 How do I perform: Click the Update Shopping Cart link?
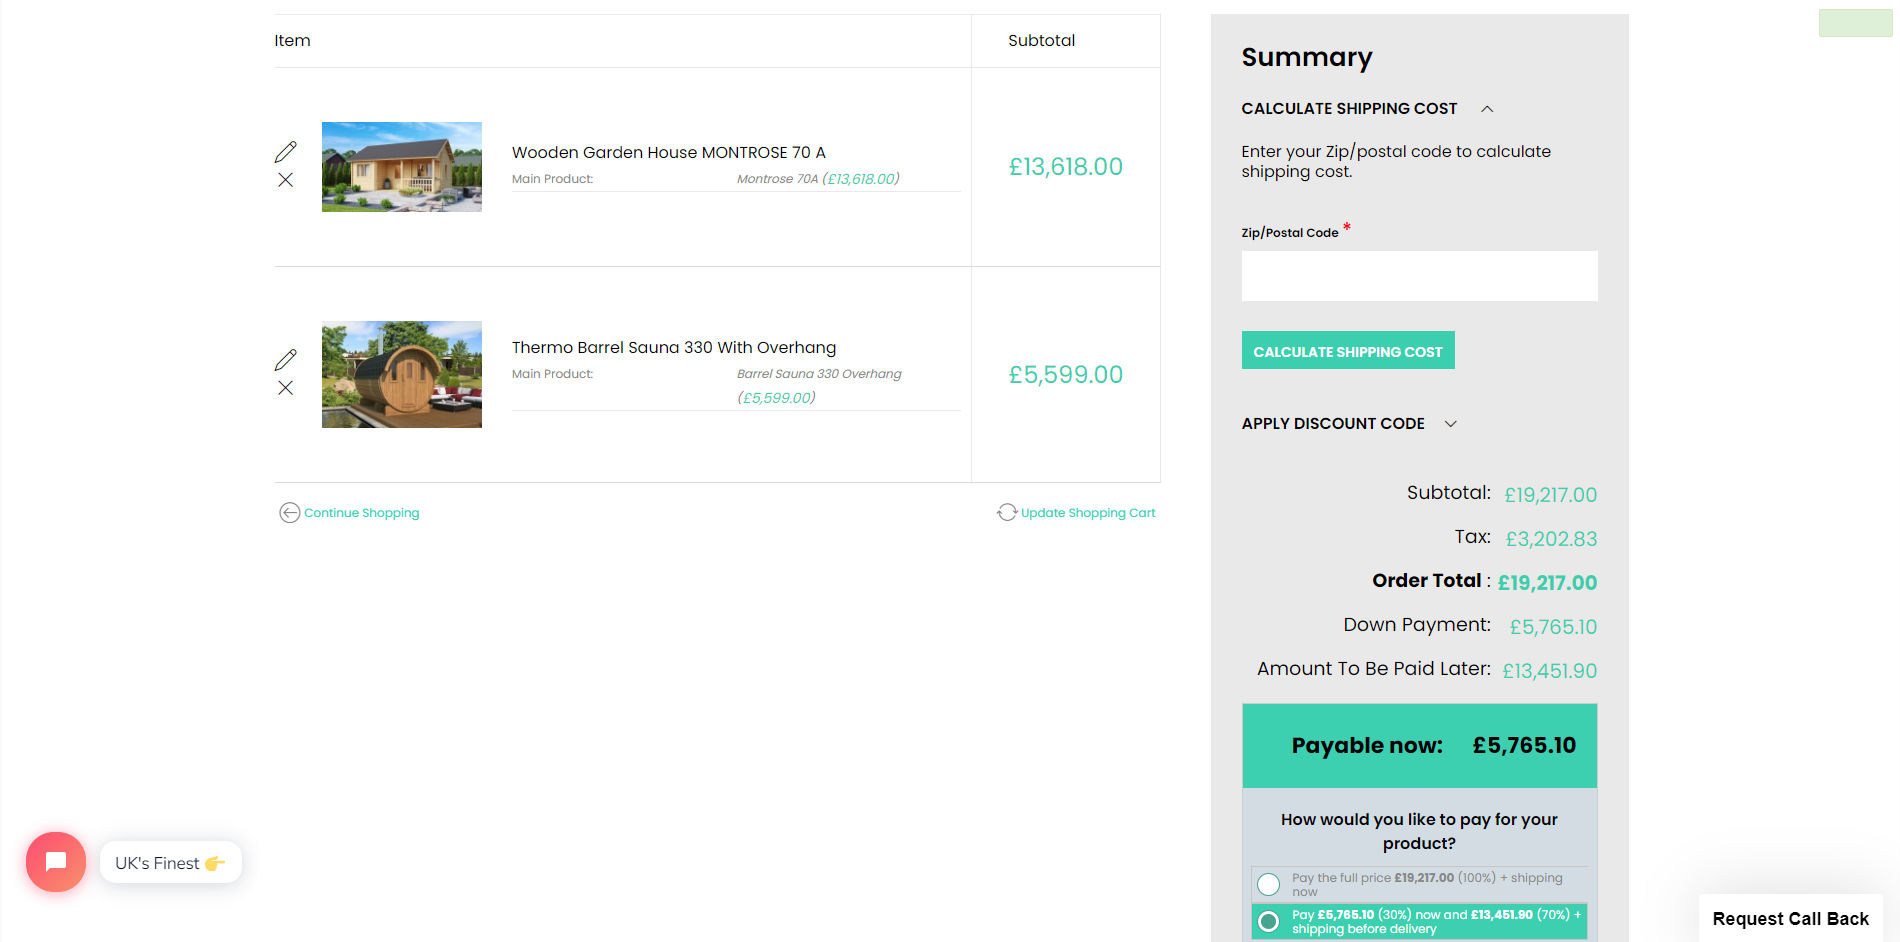1088,513
